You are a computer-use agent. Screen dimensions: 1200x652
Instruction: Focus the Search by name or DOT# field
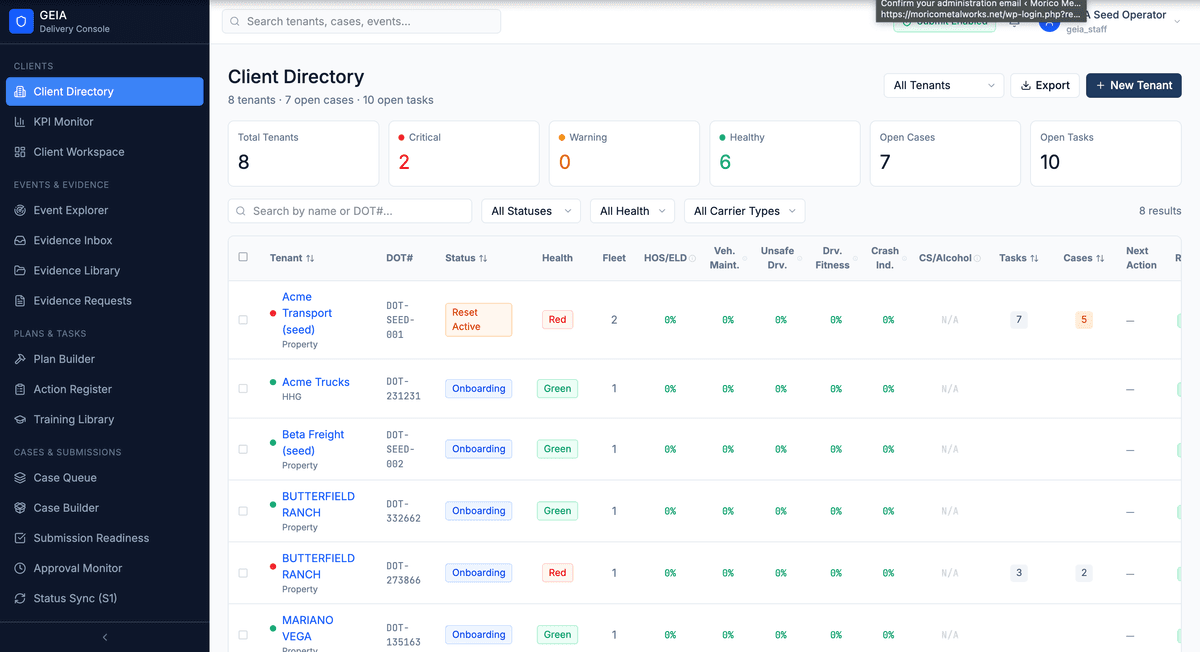pyautogui.click(x=350, y=211)
